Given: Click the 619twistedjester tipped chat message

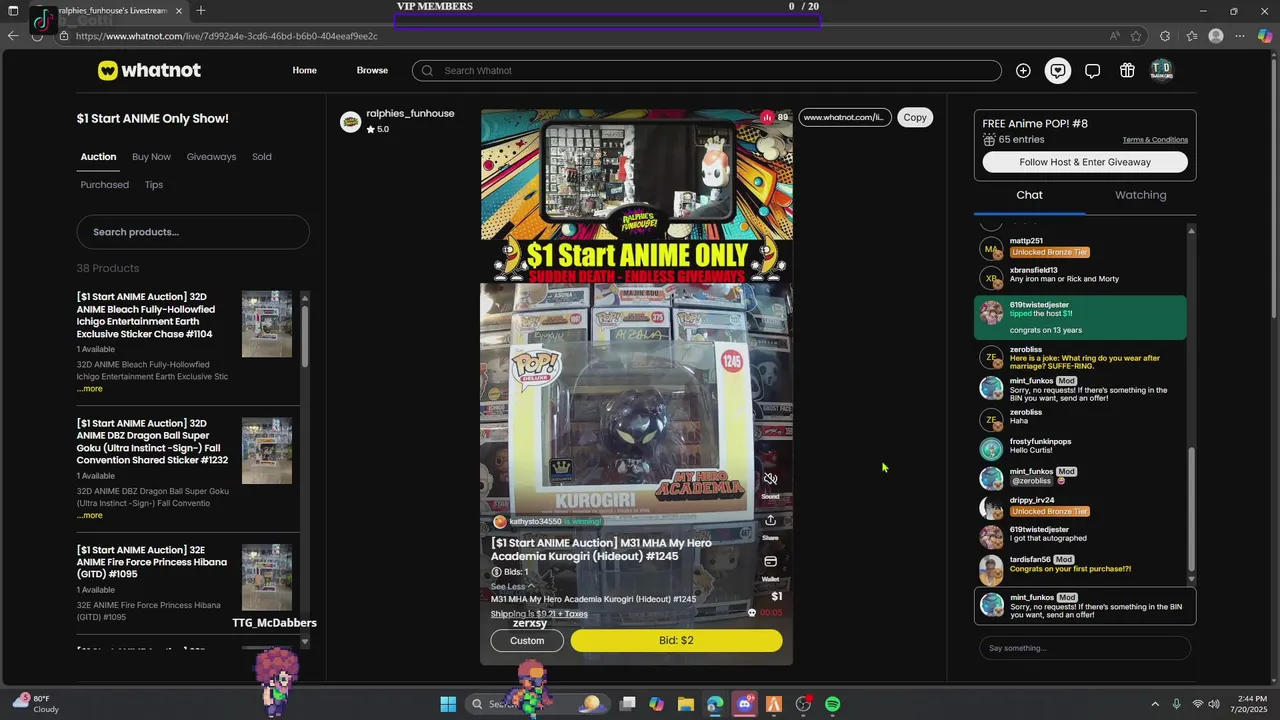Looking at the screenshot, I should 1080,318.
